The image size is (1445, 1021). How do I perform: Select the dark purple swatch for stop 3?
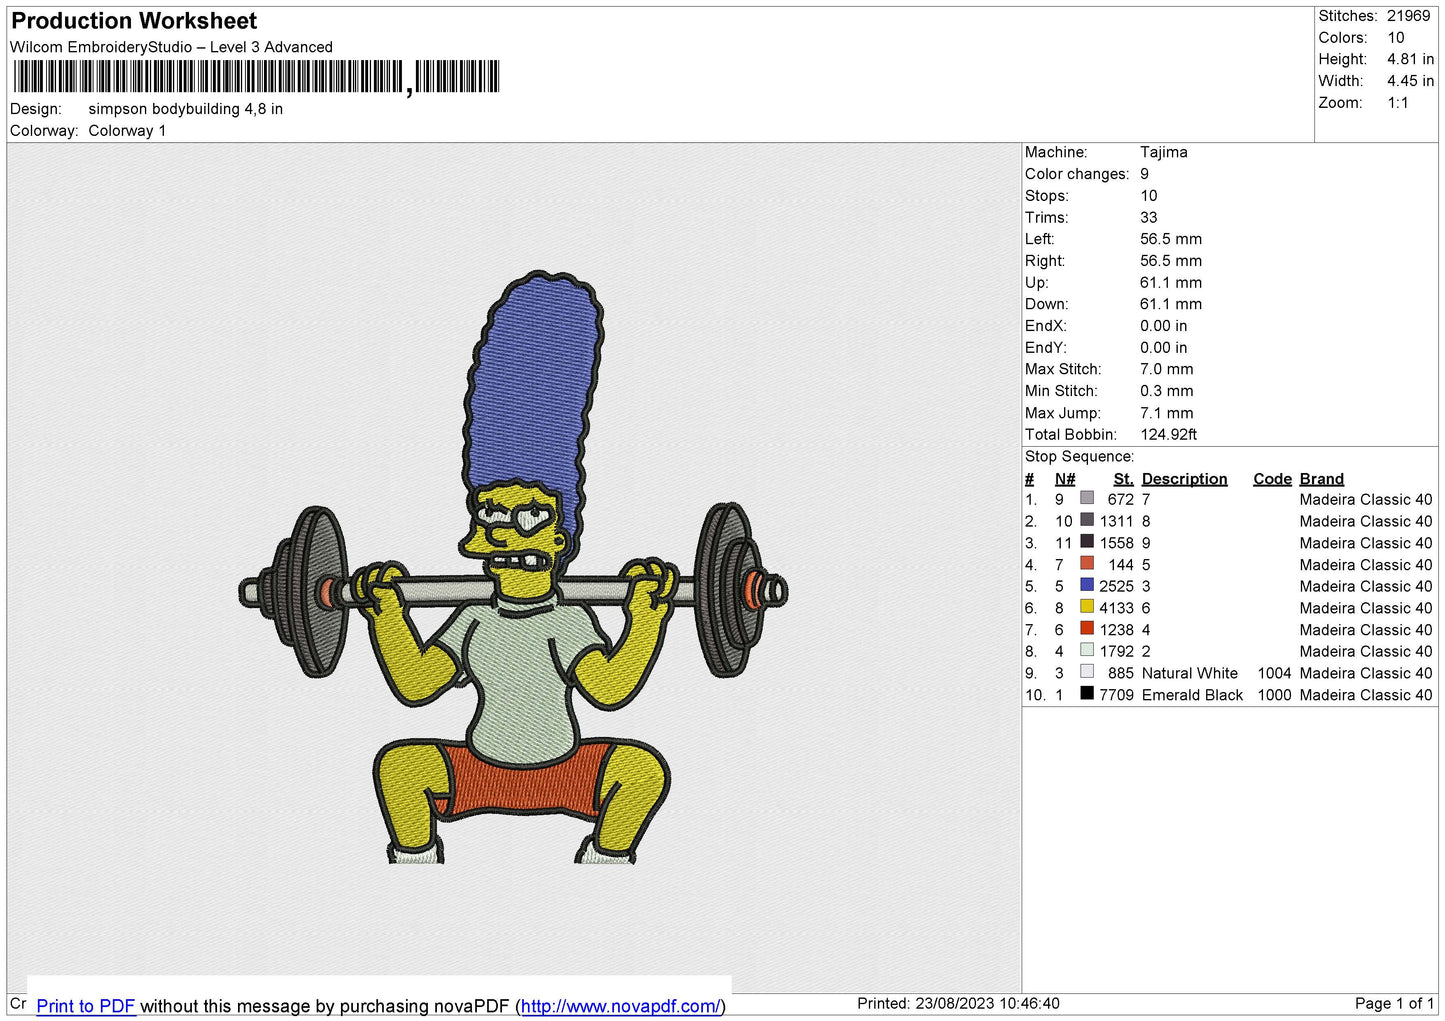pos(1087,541)
